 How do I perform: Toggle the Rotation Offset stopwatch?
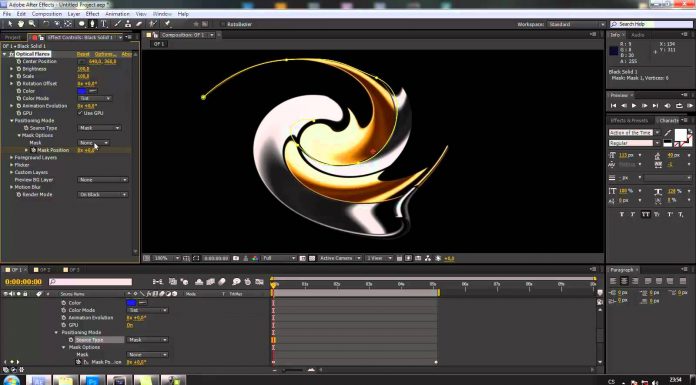pos(19,83)
